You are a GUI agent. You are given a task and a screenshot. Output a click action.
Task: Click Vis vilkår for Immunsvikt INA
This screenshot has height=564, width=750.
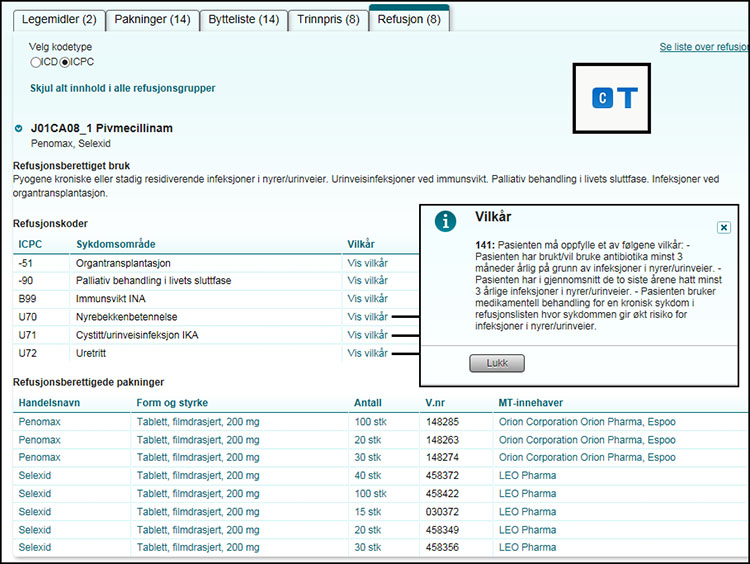(x=367, y=299)
